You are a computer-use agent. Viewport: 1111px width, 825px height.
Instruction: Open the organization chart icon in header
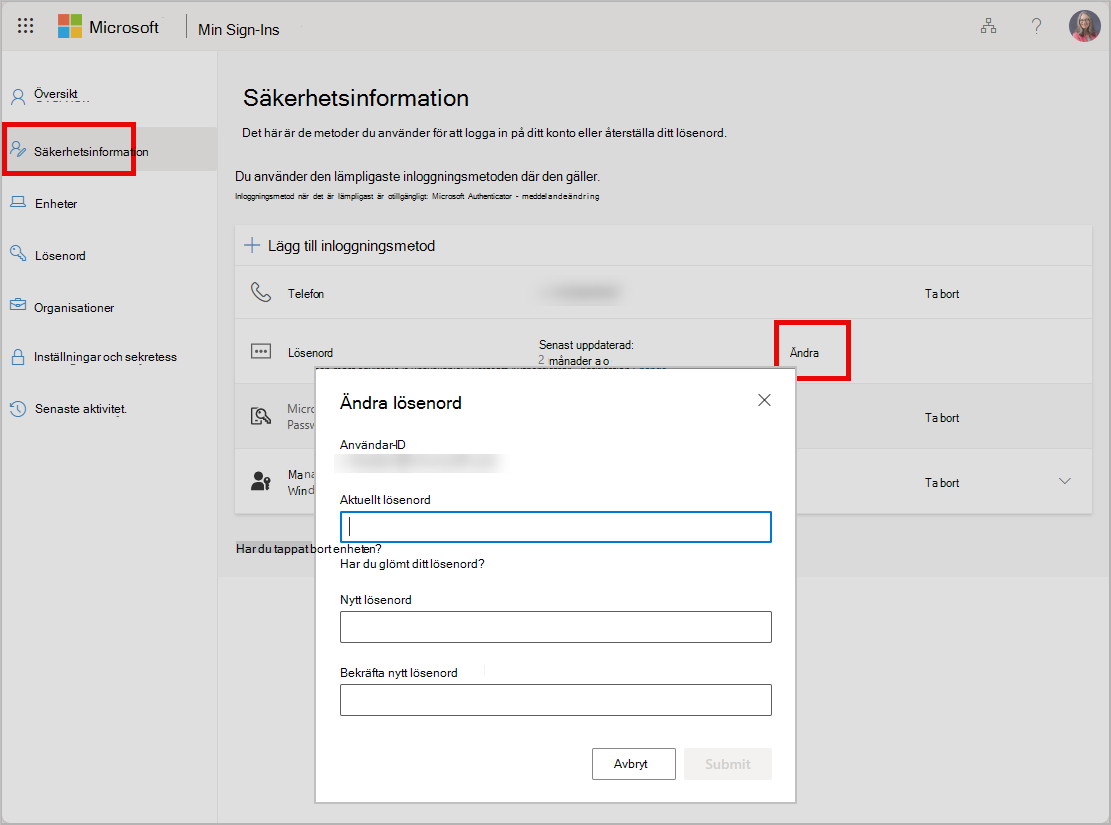click(x=988, y=26)
